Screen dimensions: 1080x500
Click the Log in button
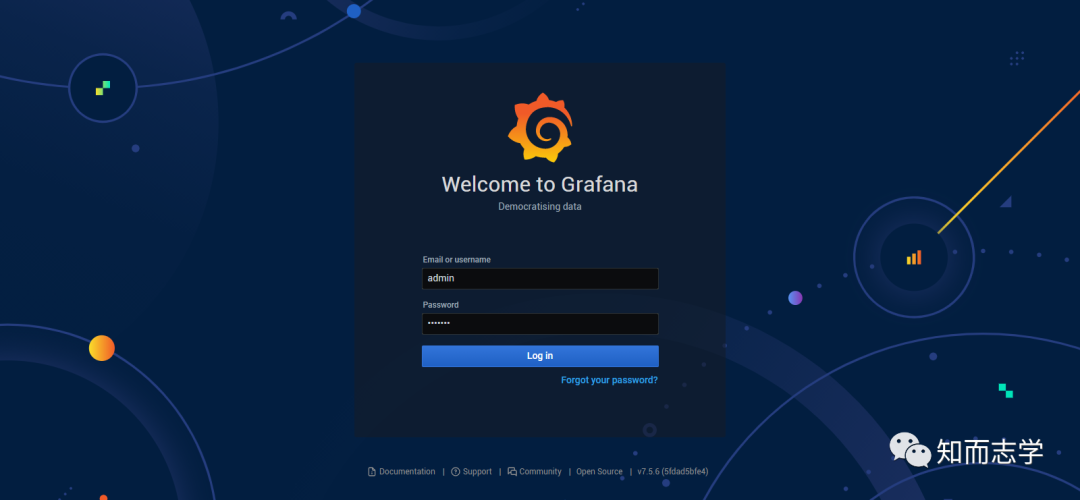(540, 356)
